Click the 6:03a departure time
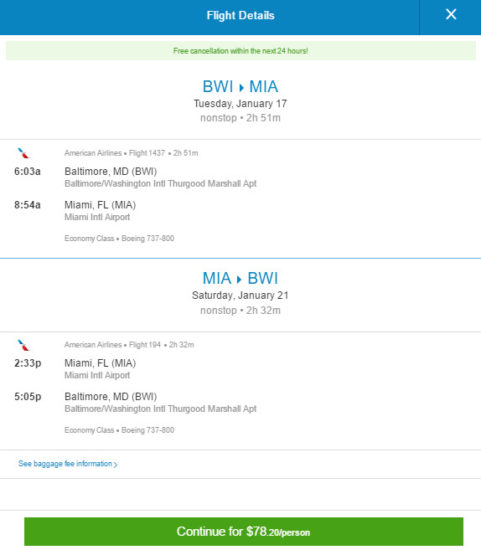This screenshot has width=481, height=550. (27, 172)
